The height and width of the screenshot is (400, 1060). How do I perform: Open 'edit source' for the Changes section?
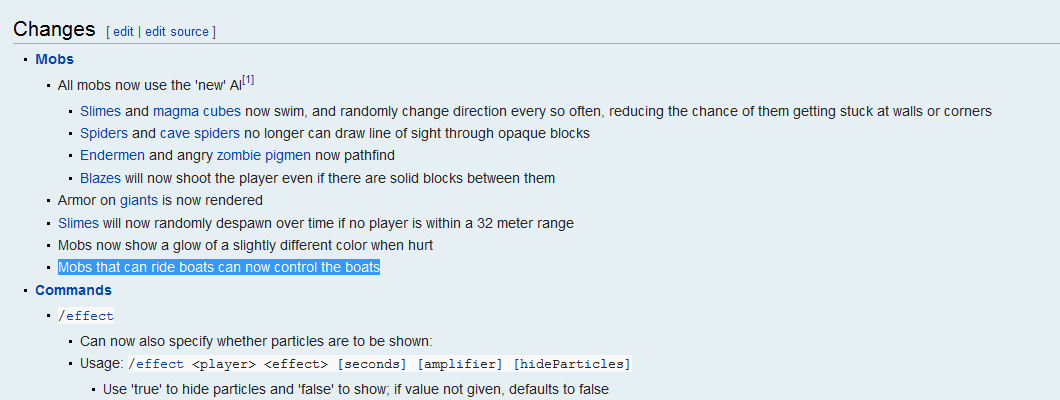tap(177, 31)
